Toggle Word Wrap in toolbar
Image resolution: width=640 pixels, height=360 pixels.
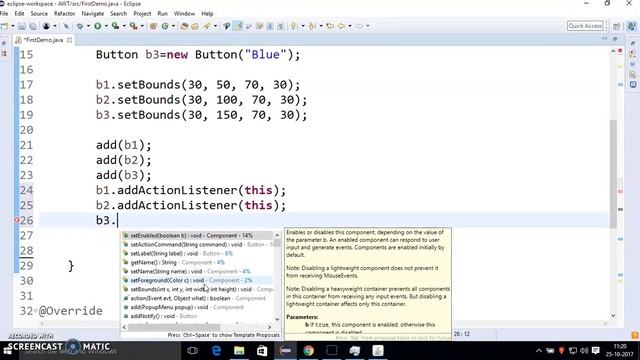[x=249, y=26]
